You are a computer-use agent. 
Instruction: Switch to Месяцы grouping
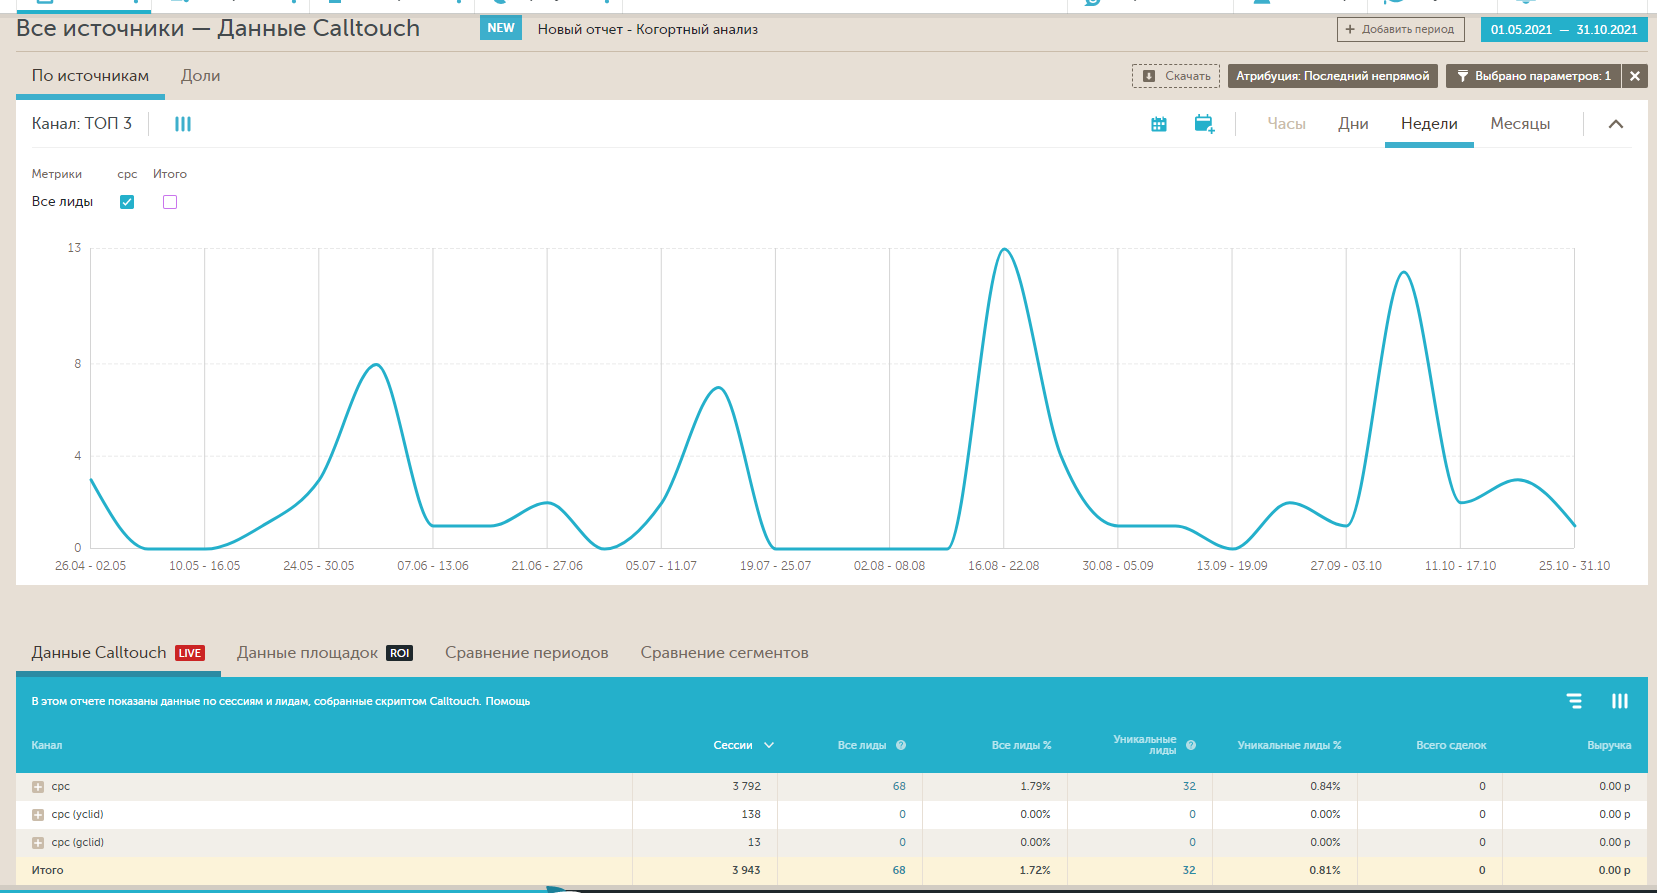click(1519, 124)
